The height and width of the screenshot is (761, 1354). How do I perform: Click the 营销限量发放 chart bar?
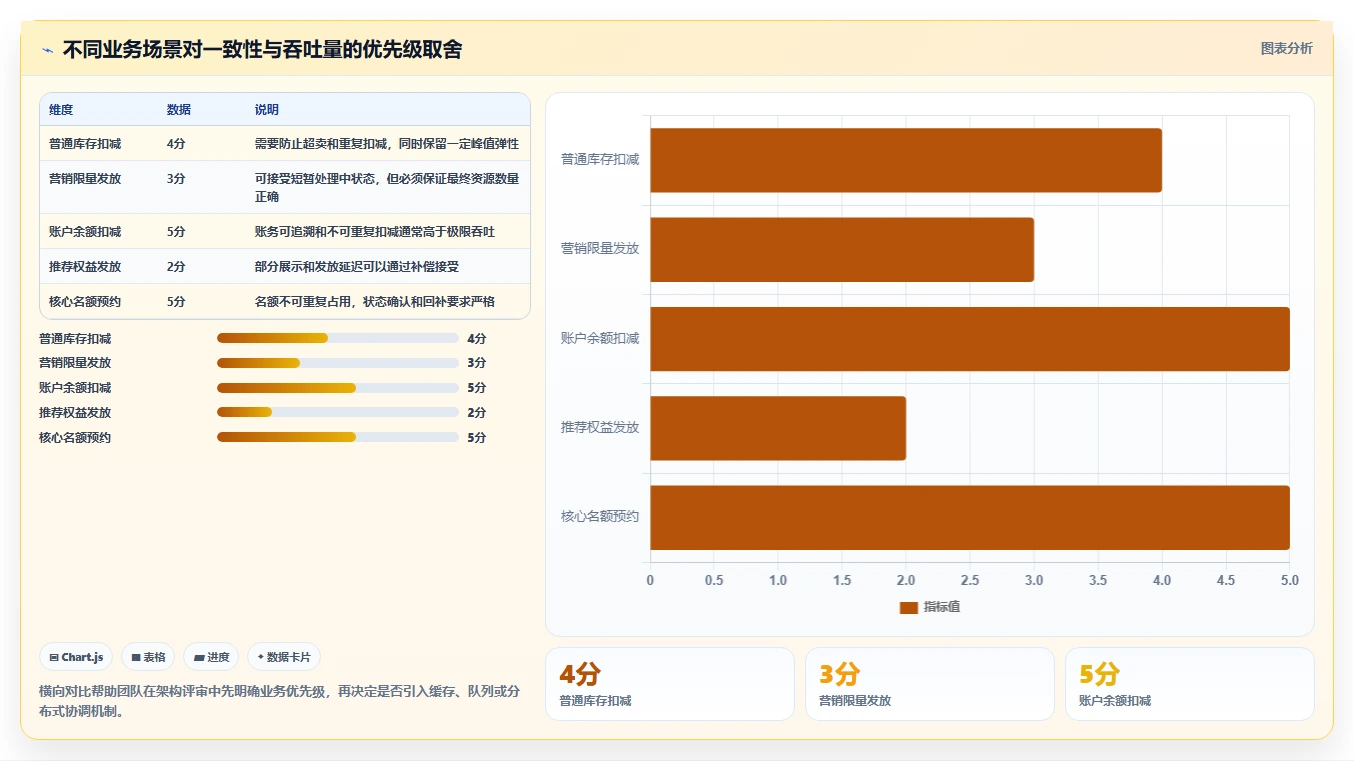[x=842, y=249]
